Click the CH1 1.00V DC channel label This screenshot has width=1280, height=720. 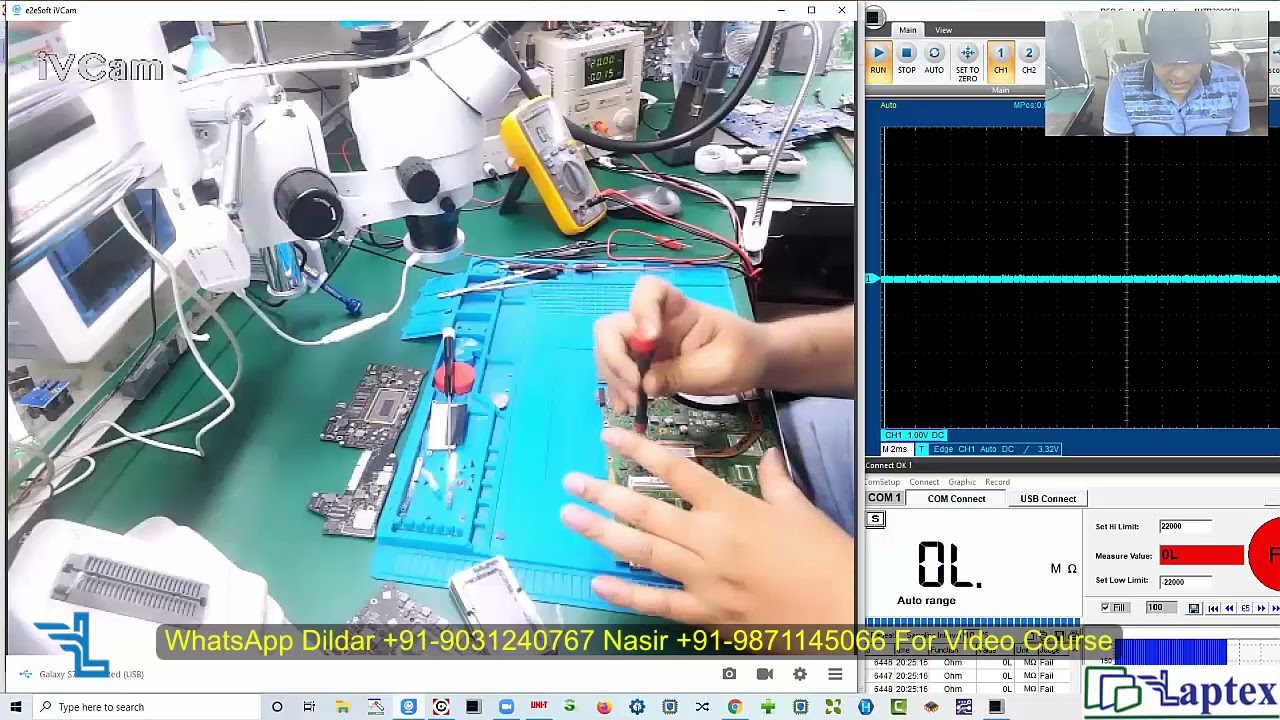(x=914, y=435)
